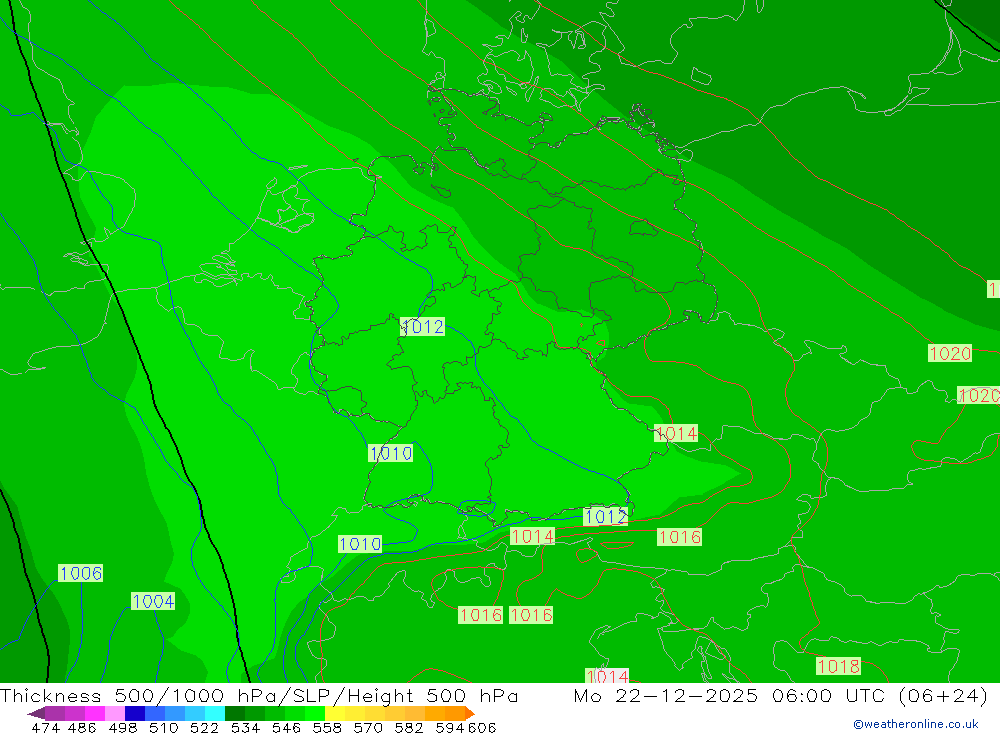1000x733 pixels.
Task: Click the legend value 546
Action: click(286, 727)
